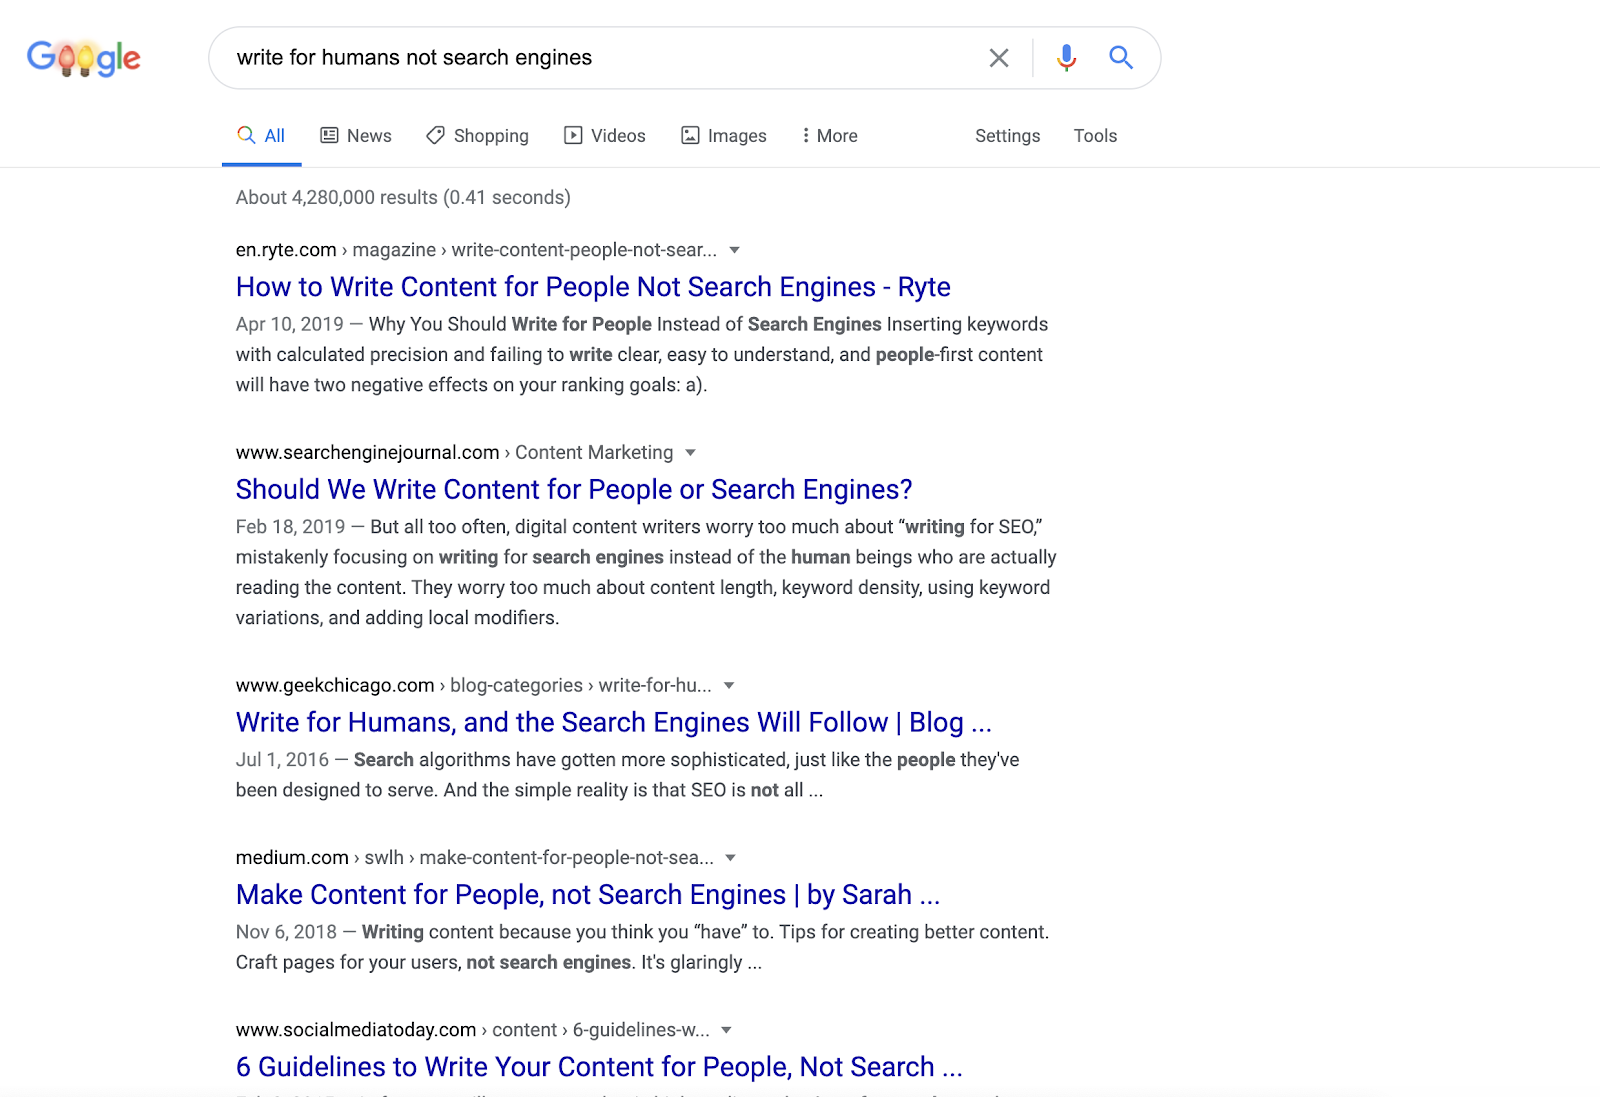The height and width of the screenshot is (1097, 1600).
Task: Open the More search categories menu
Action: (x=829, y=136)
